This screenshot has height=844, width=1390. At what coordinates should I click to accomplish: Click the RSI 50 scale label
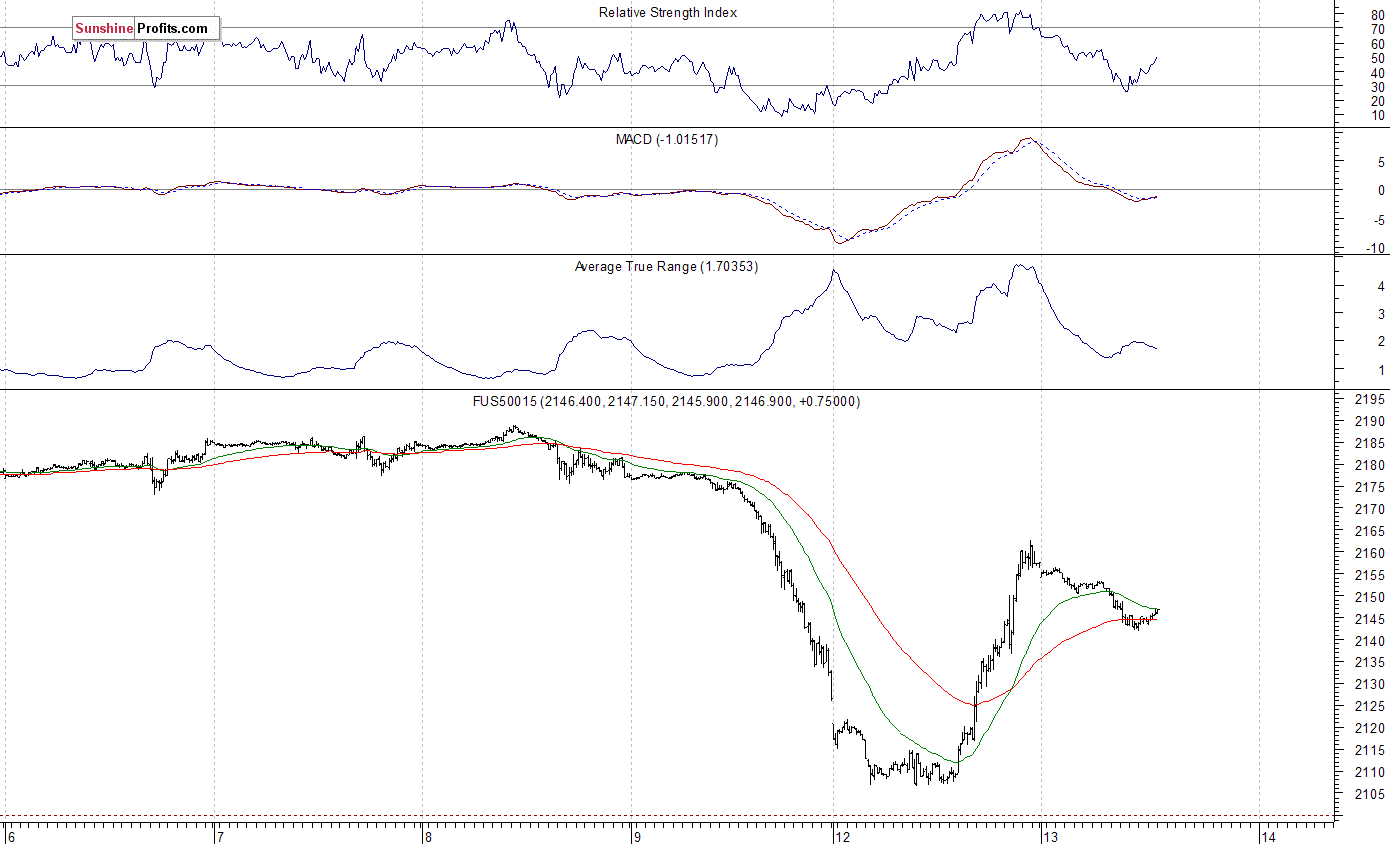[x=1378, y=58]
